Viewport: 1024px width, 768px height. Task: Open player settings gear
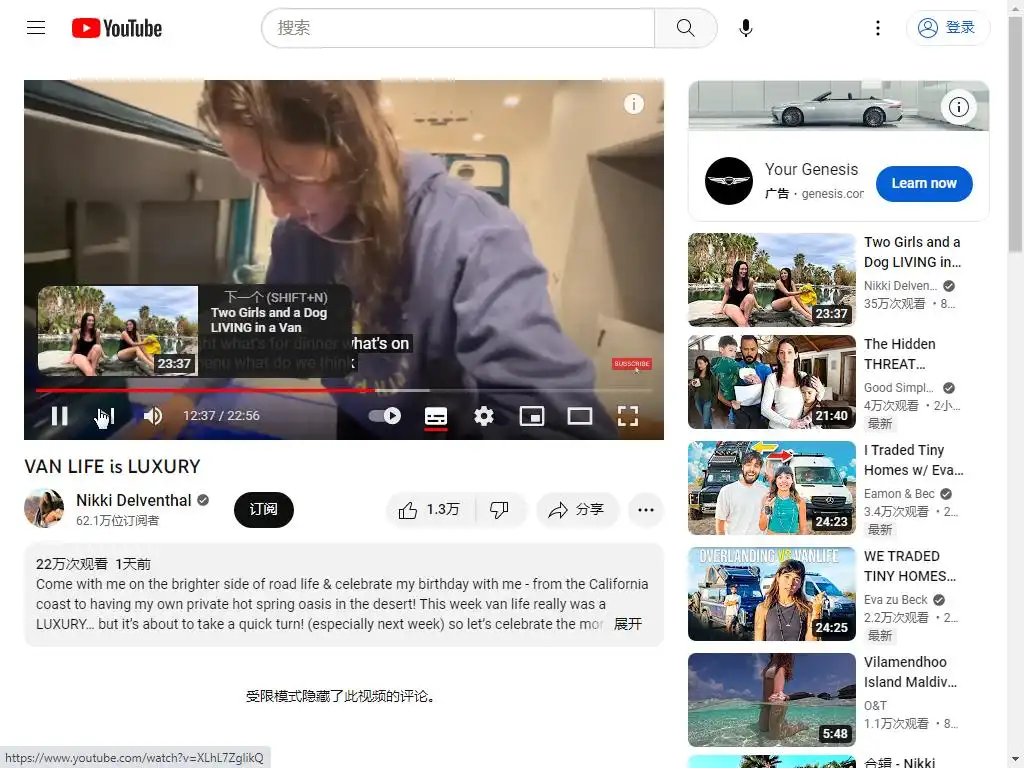point(484,416)
